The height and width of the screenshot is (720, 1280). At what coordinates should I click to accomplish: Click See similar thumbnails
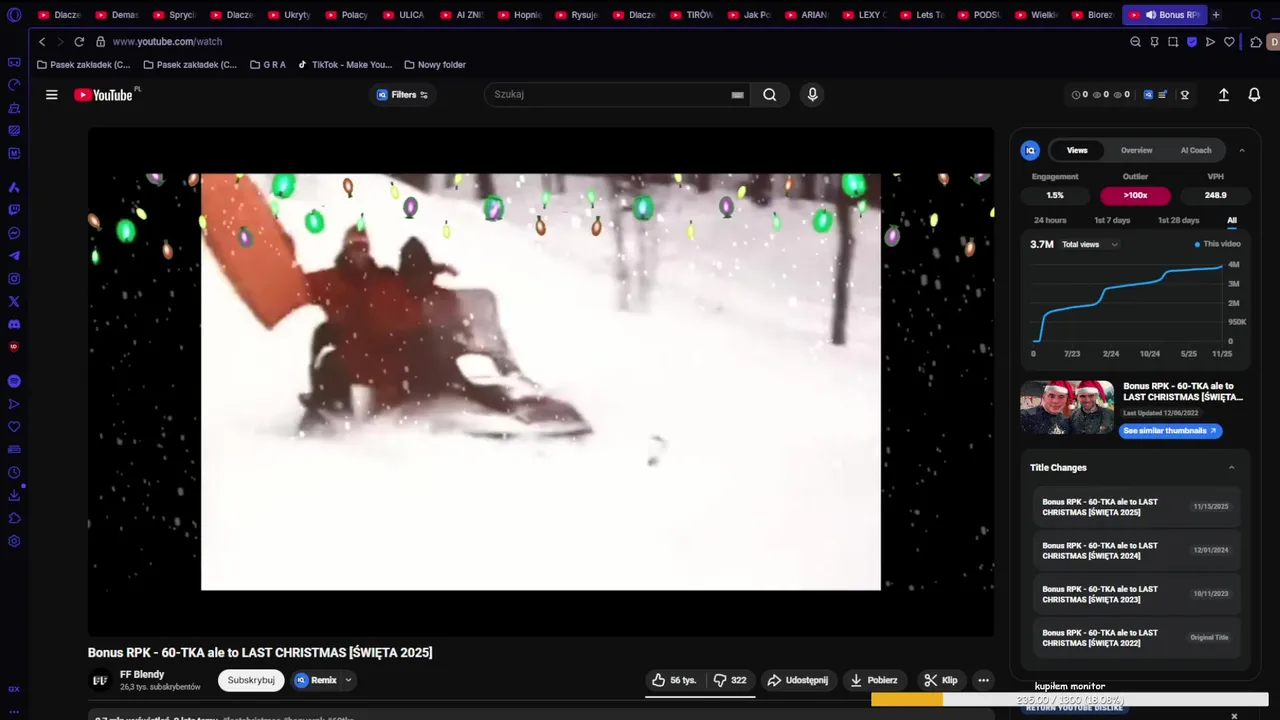[1170, 431]
